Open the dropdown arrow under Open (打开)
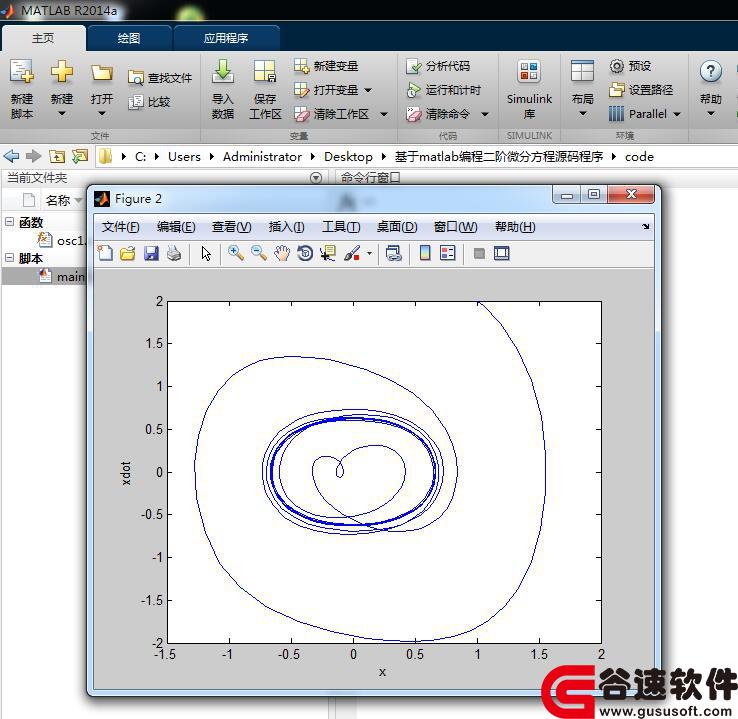Viewport: 738px width, 719px height. pyautogui.click(x=102, y=113)
